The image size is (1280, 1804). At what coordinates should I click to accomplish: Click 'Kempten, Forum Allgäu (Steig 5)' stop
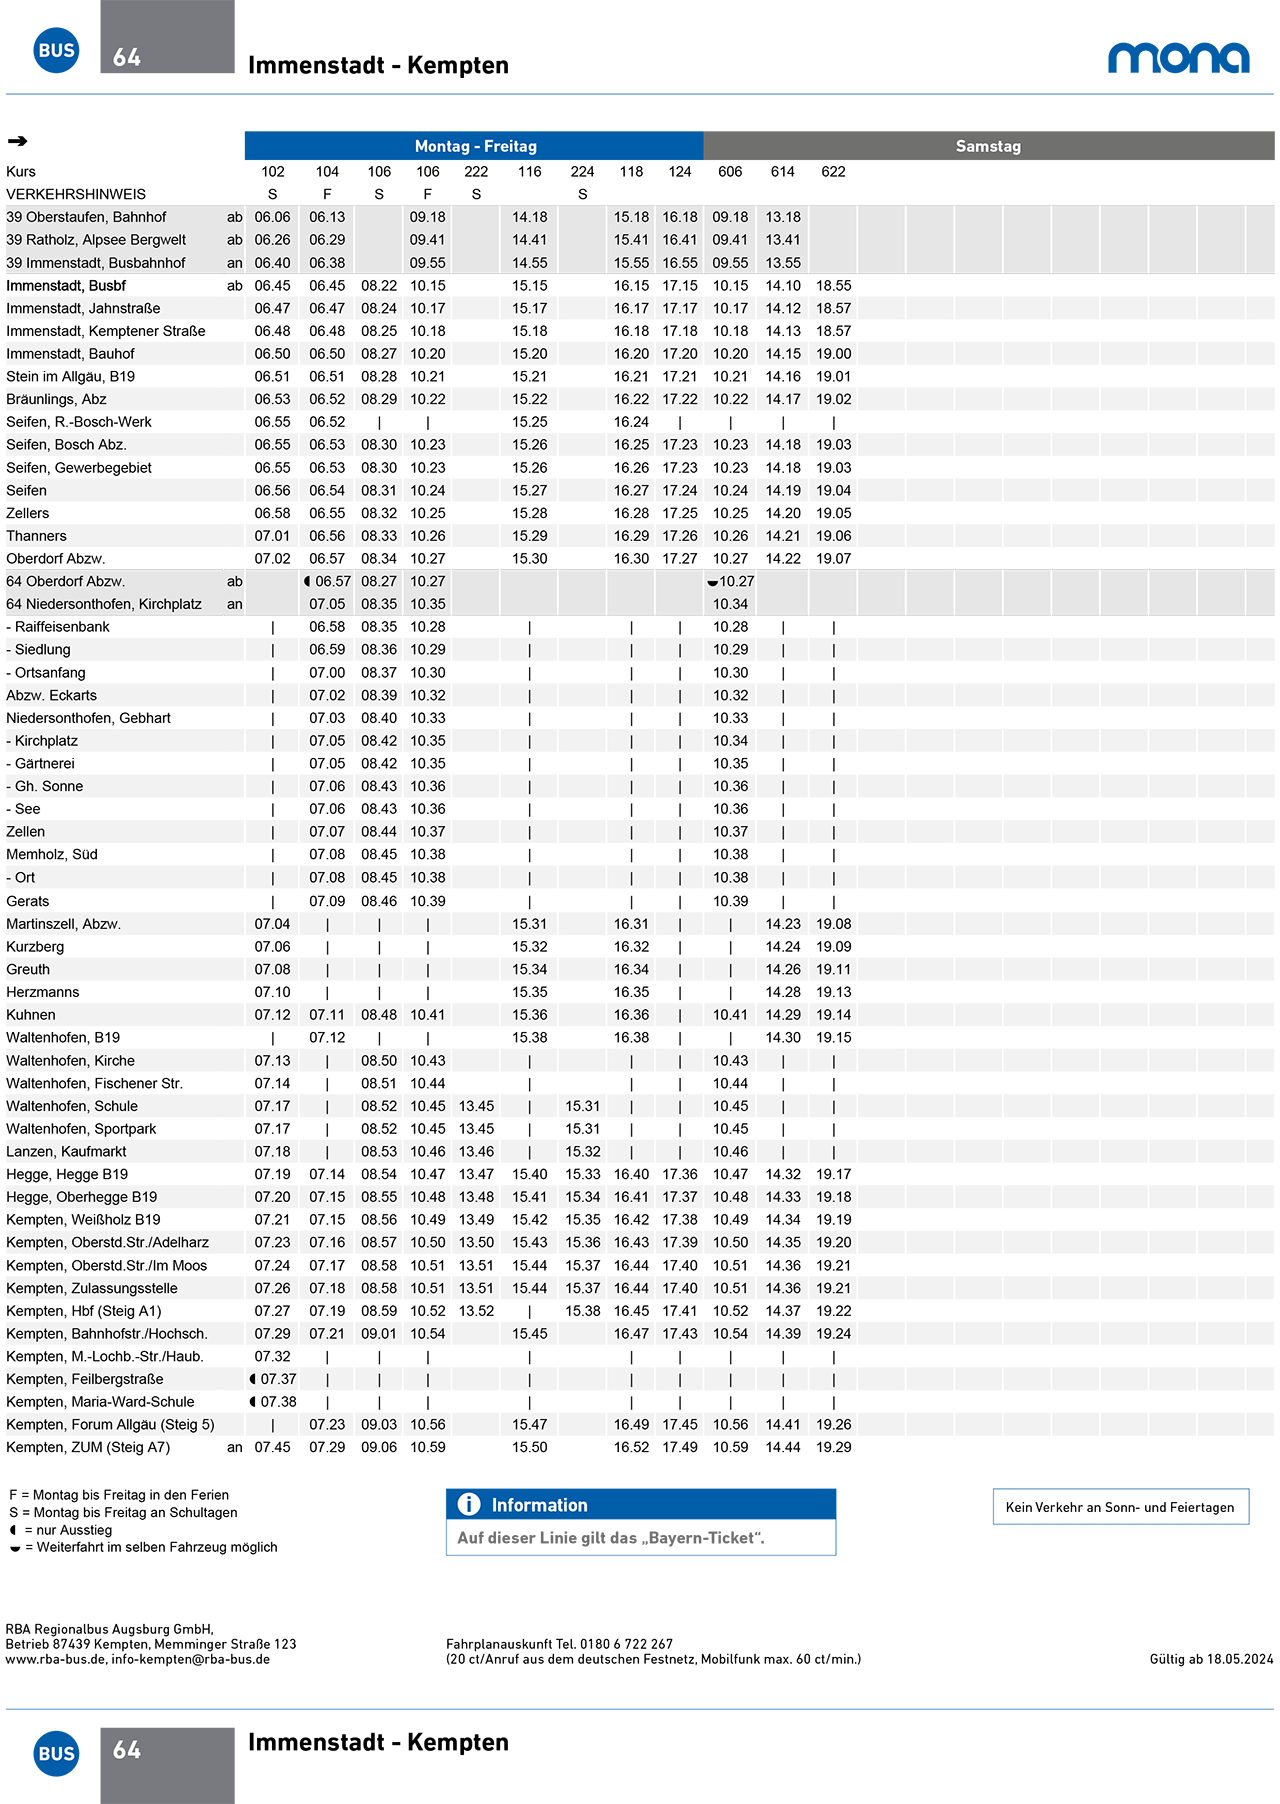click(110, 1425)
